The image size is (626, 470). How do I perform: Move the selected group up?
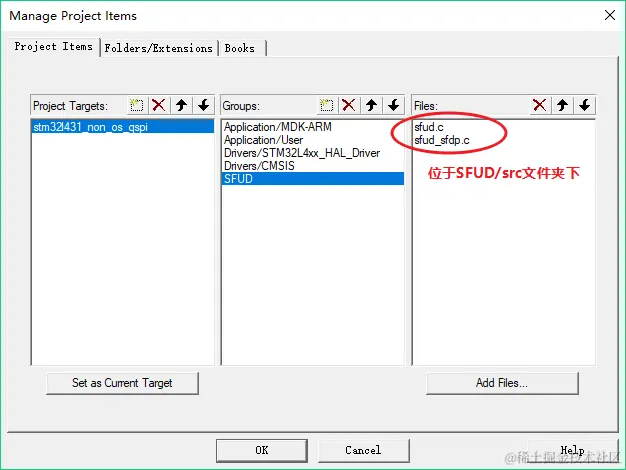pos(371,105)
